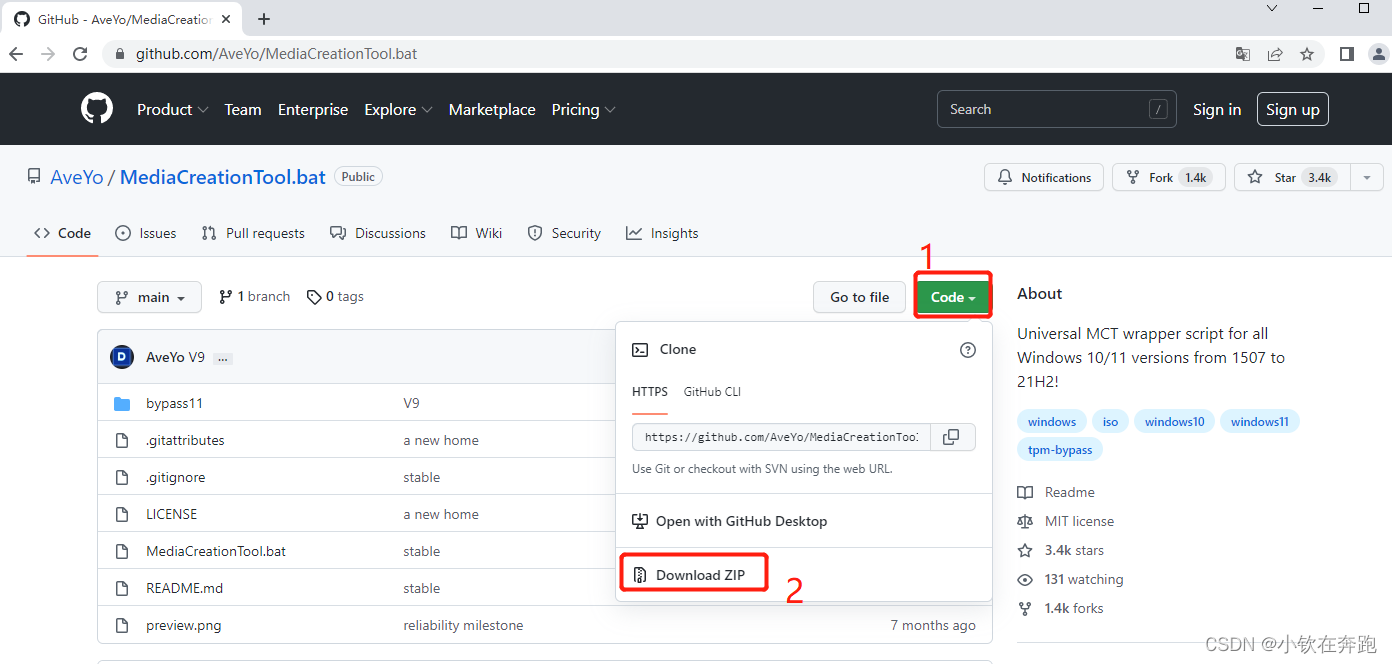
Task: Click Download ZIP option
Action: point(699,575)
